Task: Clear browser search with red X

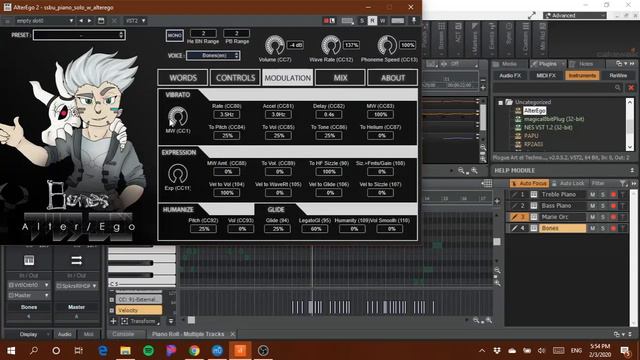Action: (x=631, y=88)
